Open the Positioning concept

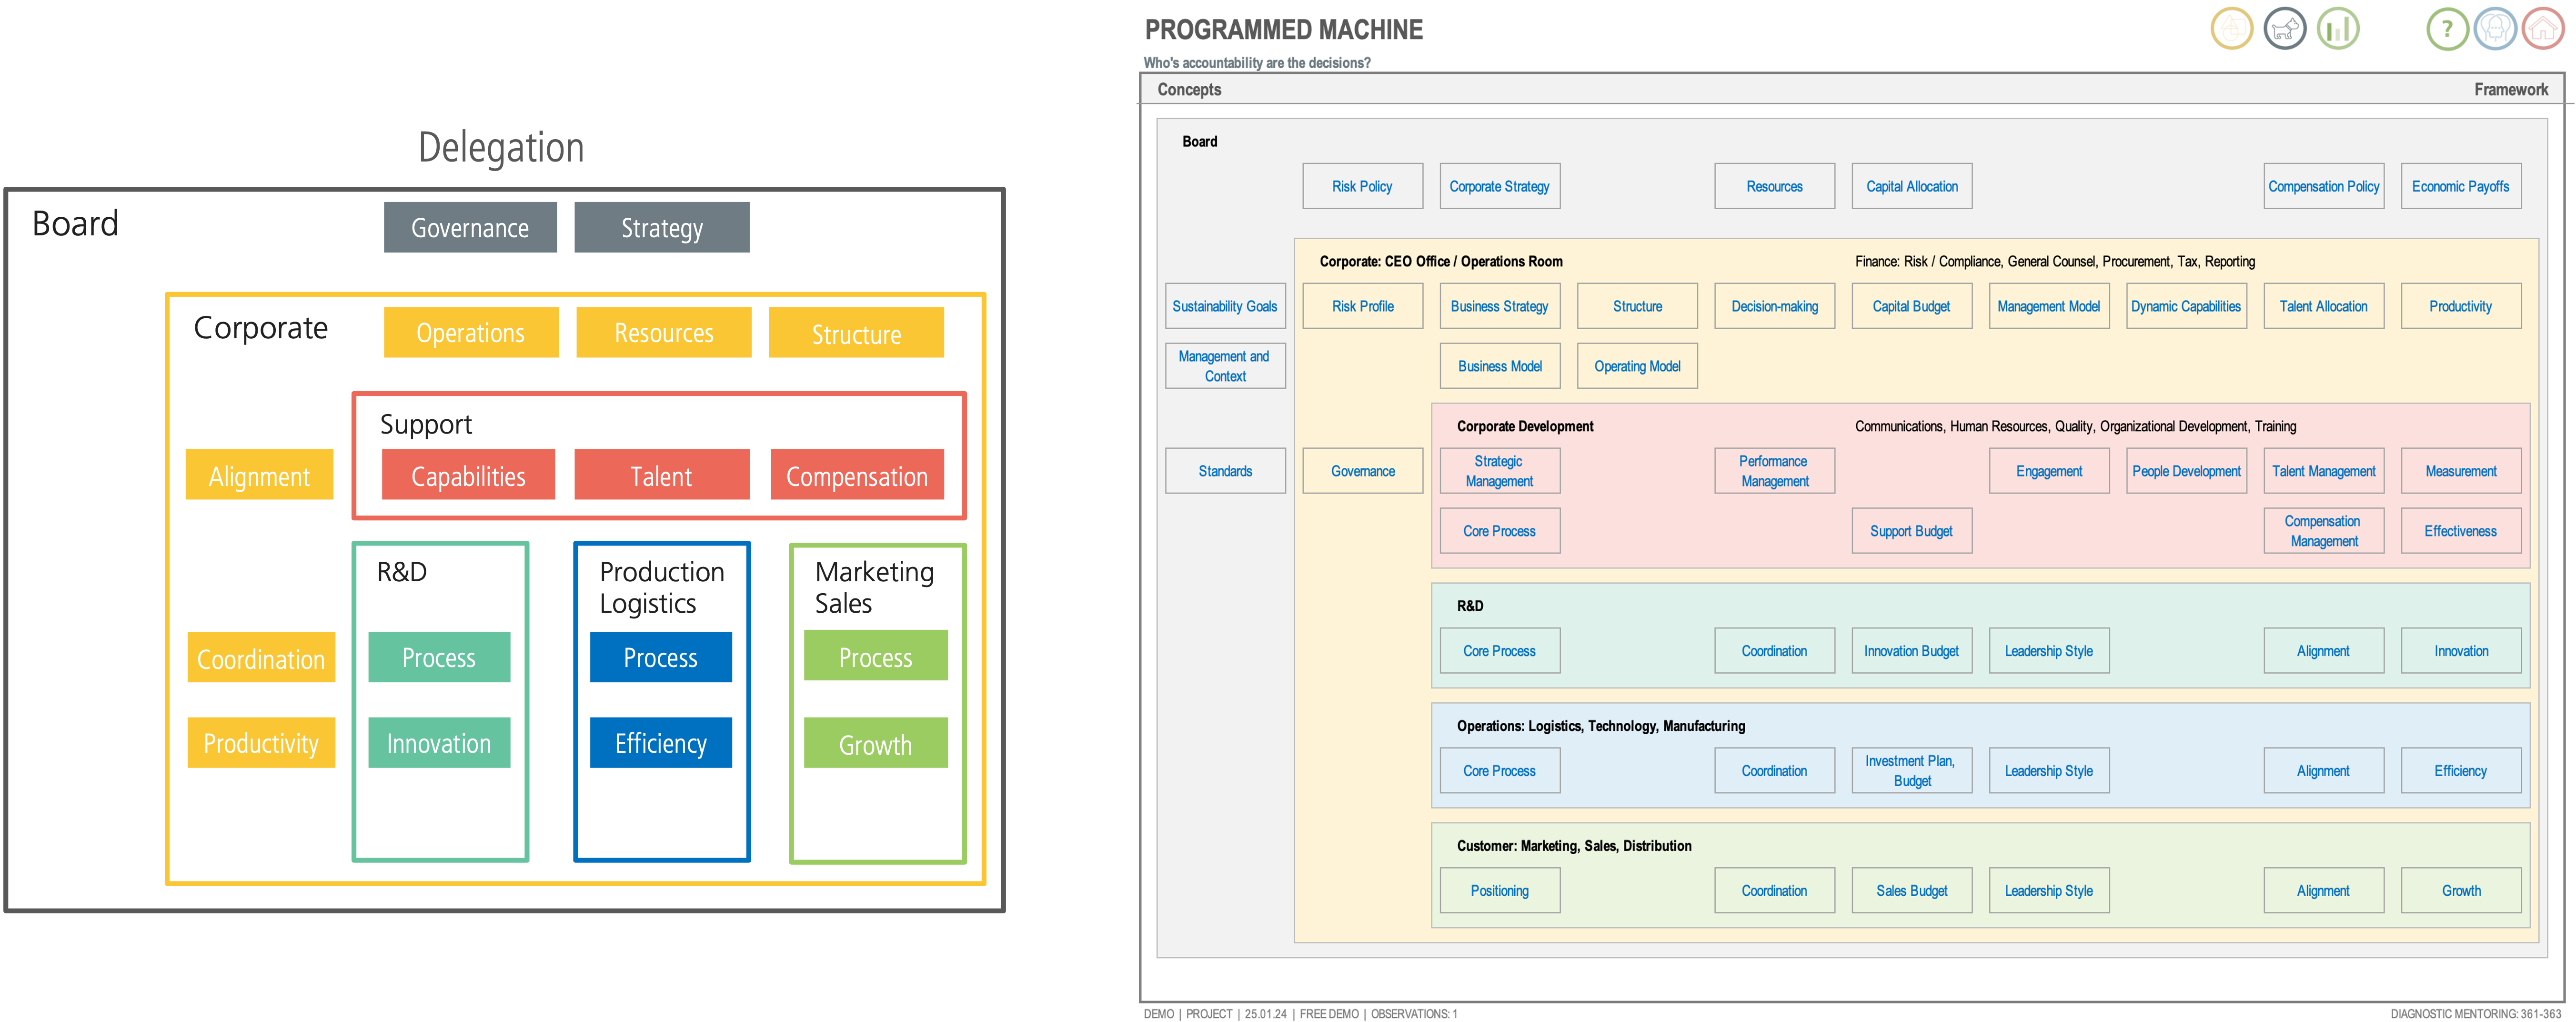[1499, 891]
